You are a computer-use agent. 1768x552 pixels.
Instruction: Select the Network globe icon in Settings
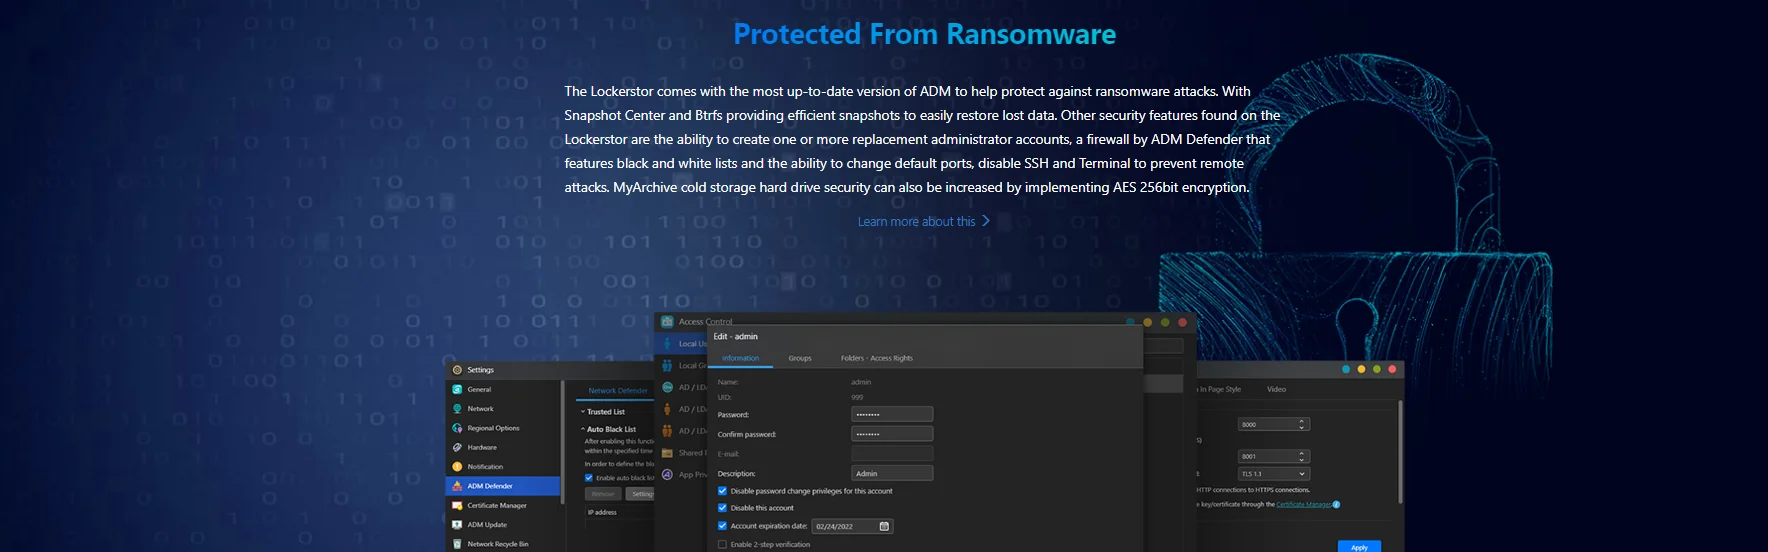pos(457,408)
